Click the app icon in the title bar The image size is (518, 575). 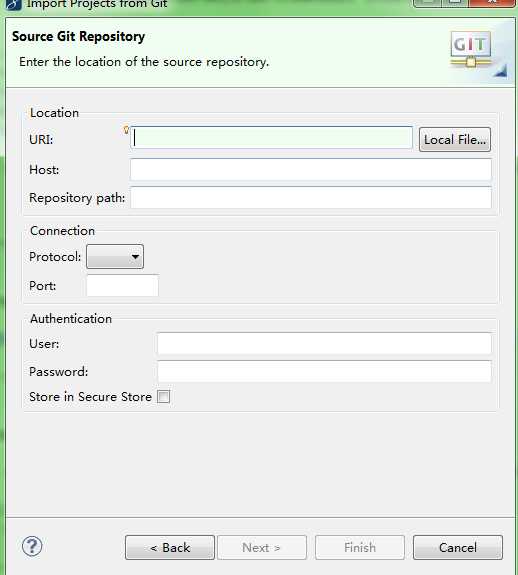[13, 4]
